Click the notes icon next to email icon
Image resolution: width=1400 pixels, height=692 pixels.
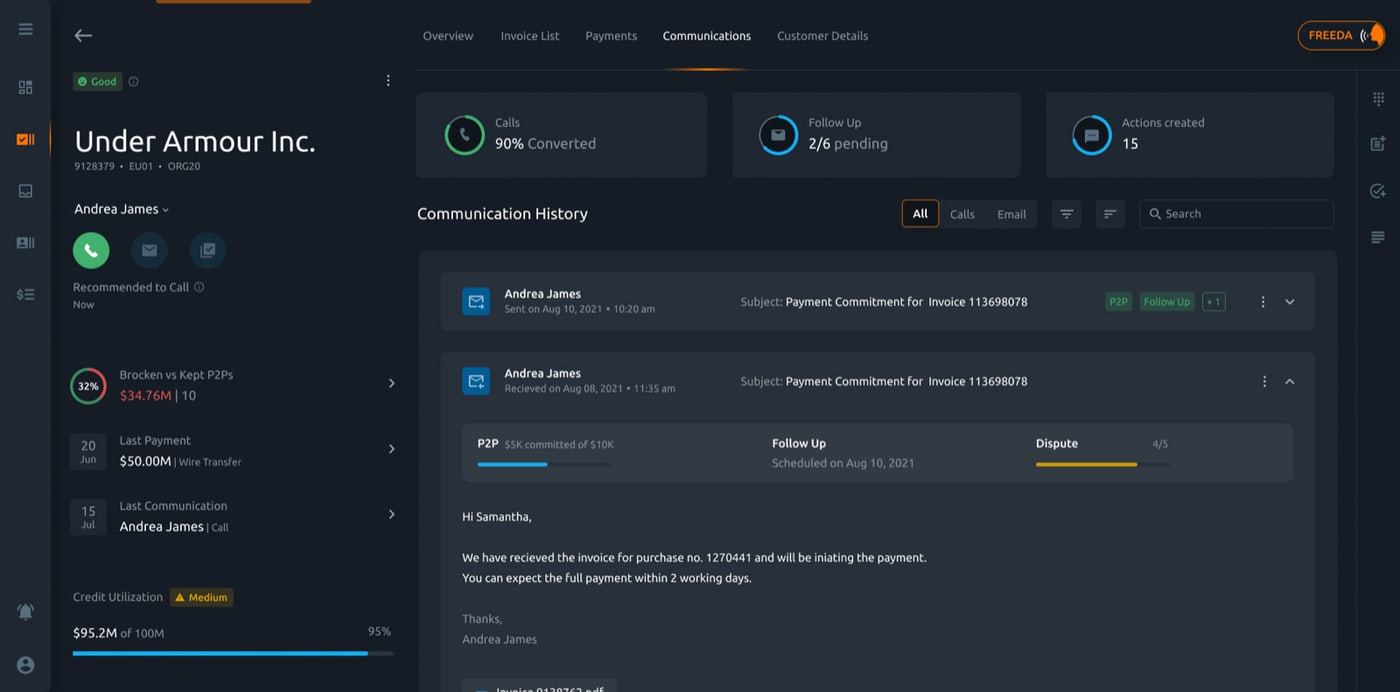(207, 250)
